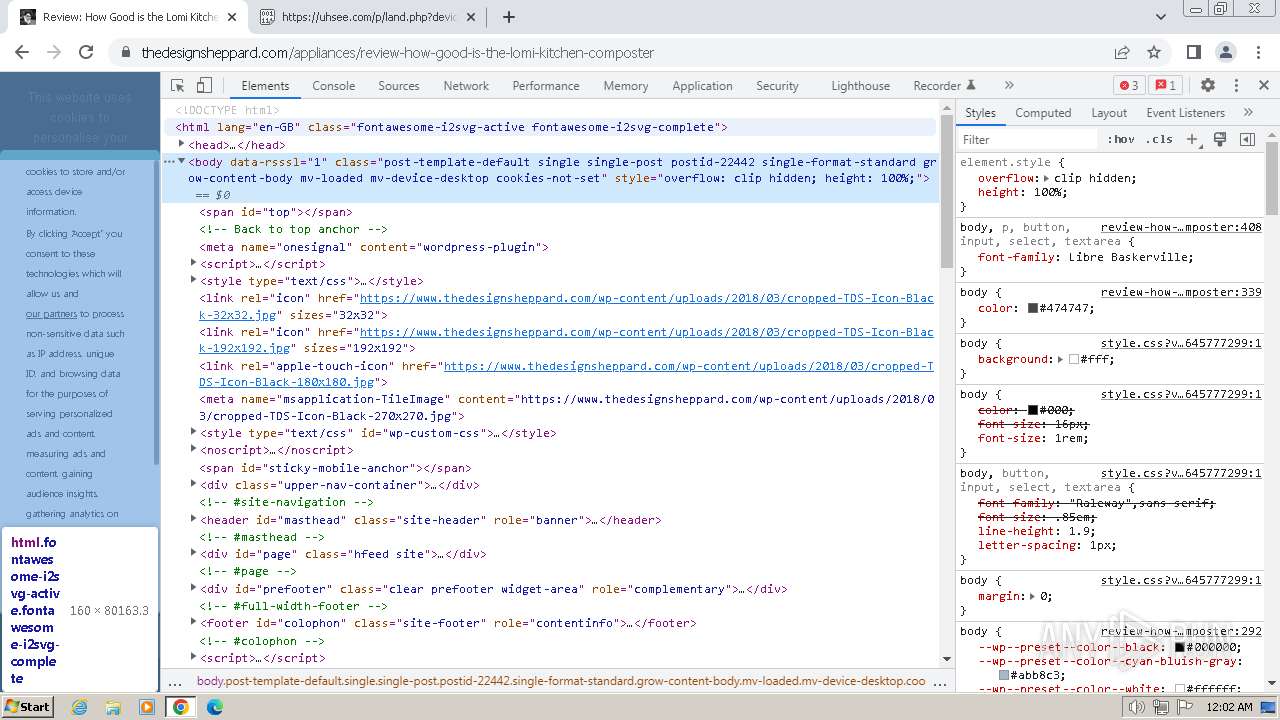Image resolution: width=1280 pixels, height=720 pixels.
Task: Open a new browser tab
Action: (x=509, y=17)
